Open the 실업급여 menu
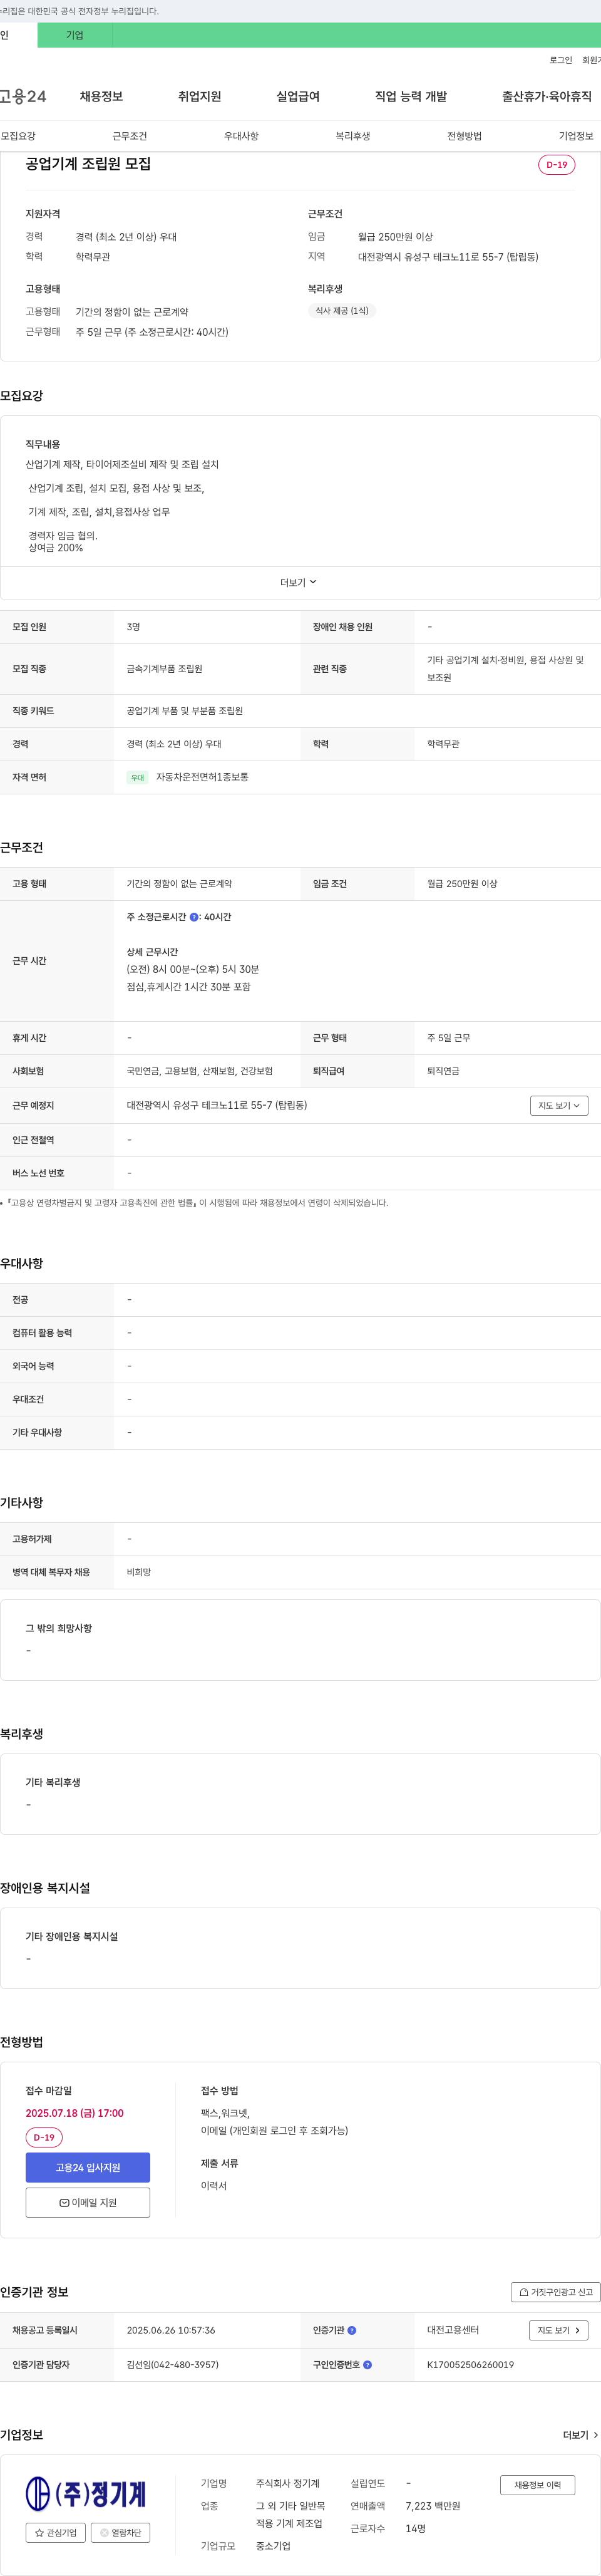 coord(298,96)
